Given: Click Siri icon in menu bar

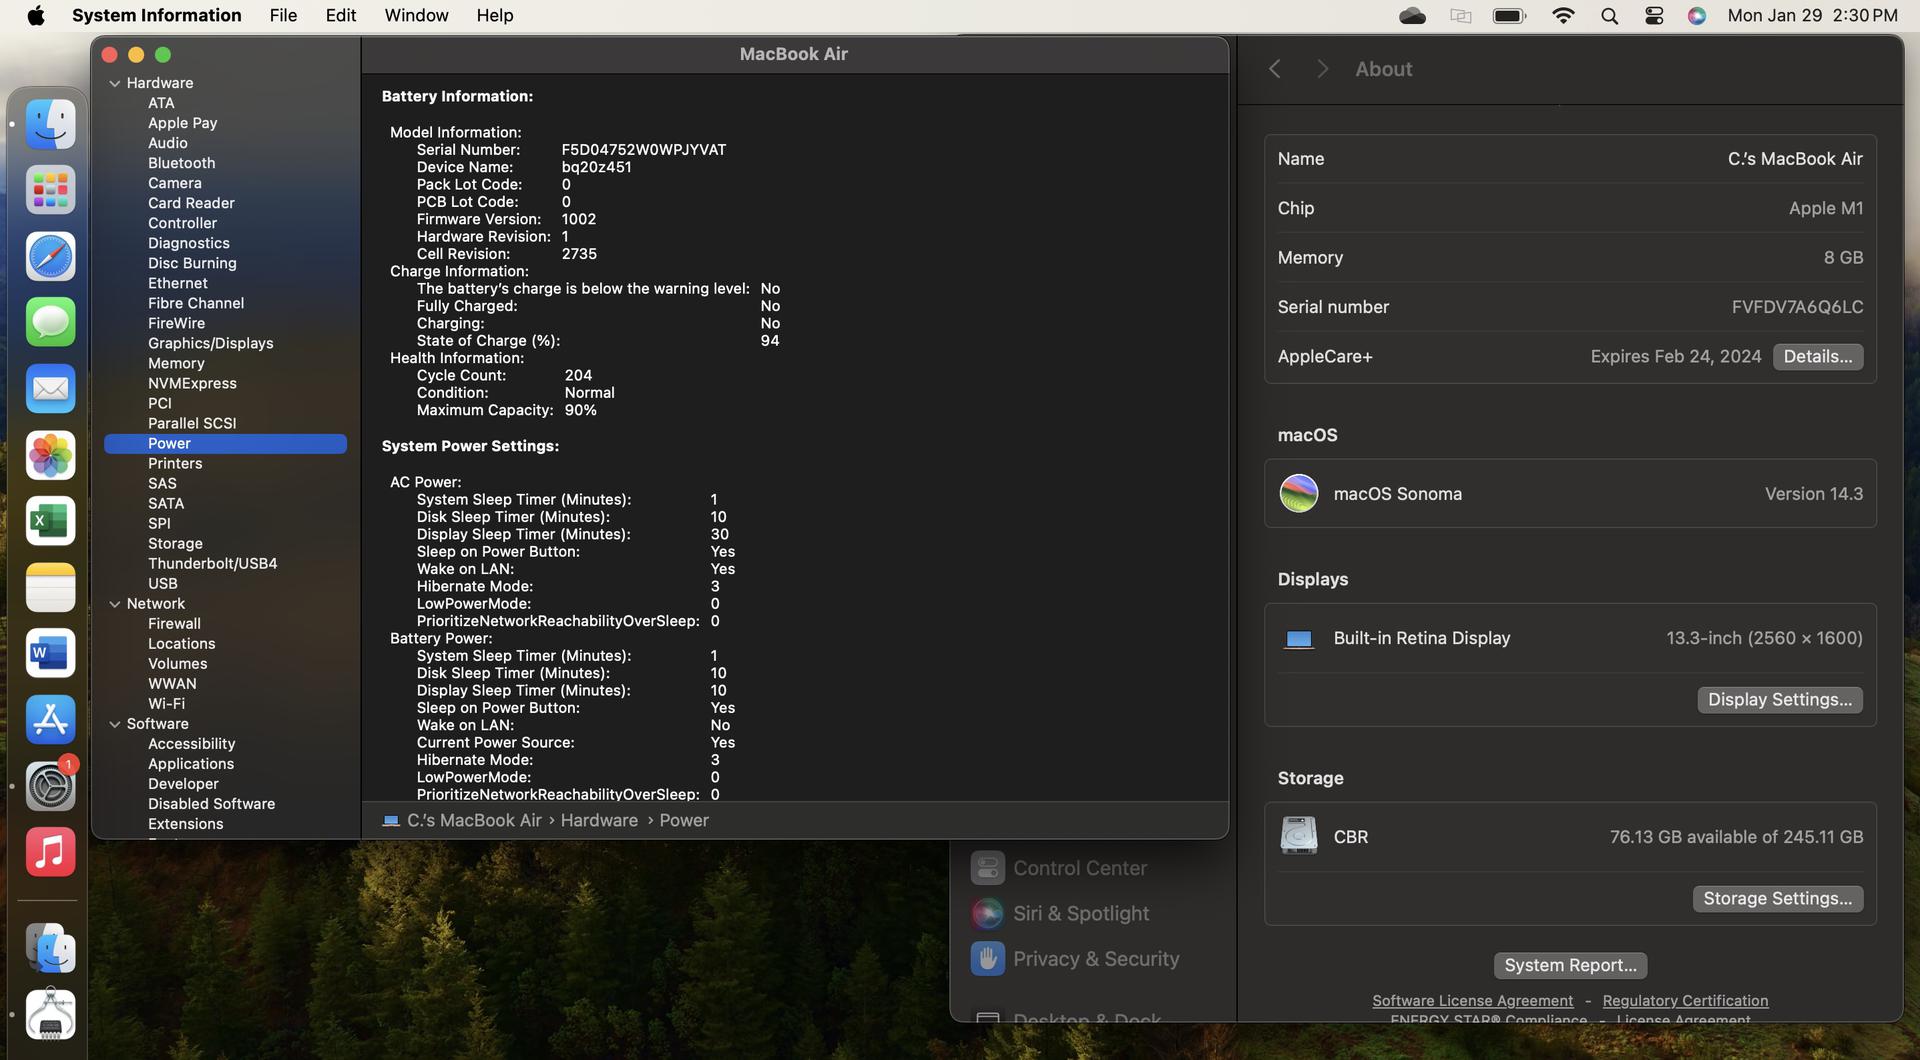Looking at the screenshot, I should [1697, 15].
